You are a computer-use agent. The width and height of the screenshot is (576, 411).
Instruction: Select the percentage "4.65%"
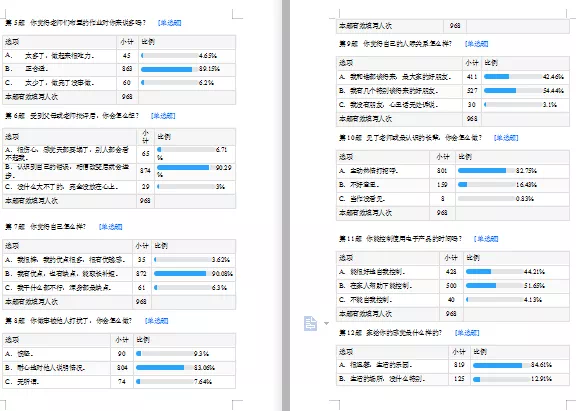[208, 56]
